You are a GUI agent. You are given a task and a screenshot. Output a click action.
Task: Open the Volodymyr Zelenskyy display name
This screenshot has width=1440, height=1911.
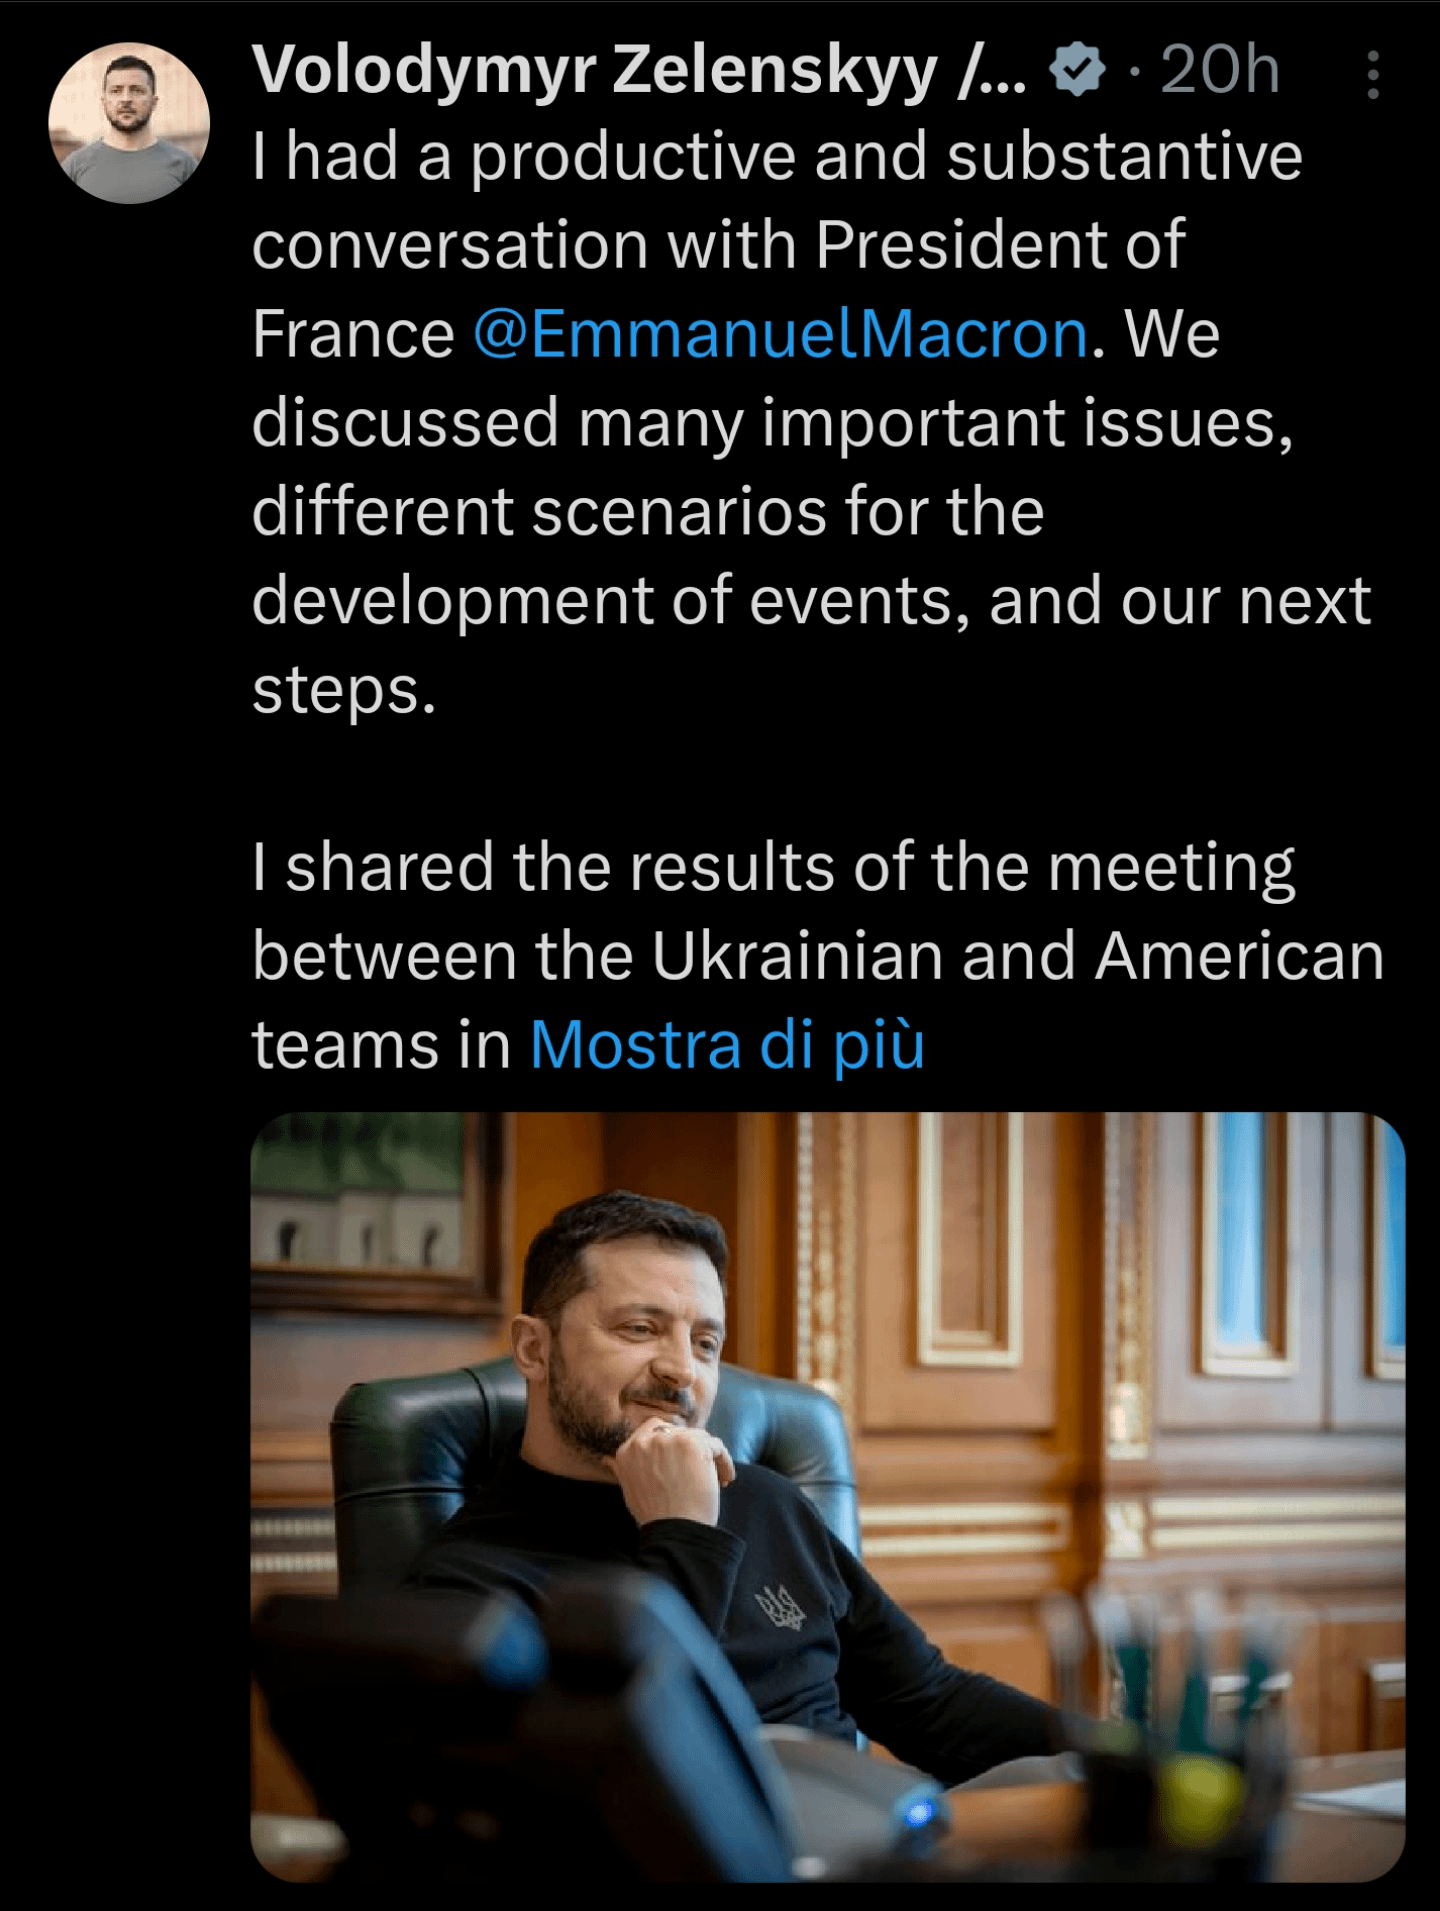tap(640, 72)
